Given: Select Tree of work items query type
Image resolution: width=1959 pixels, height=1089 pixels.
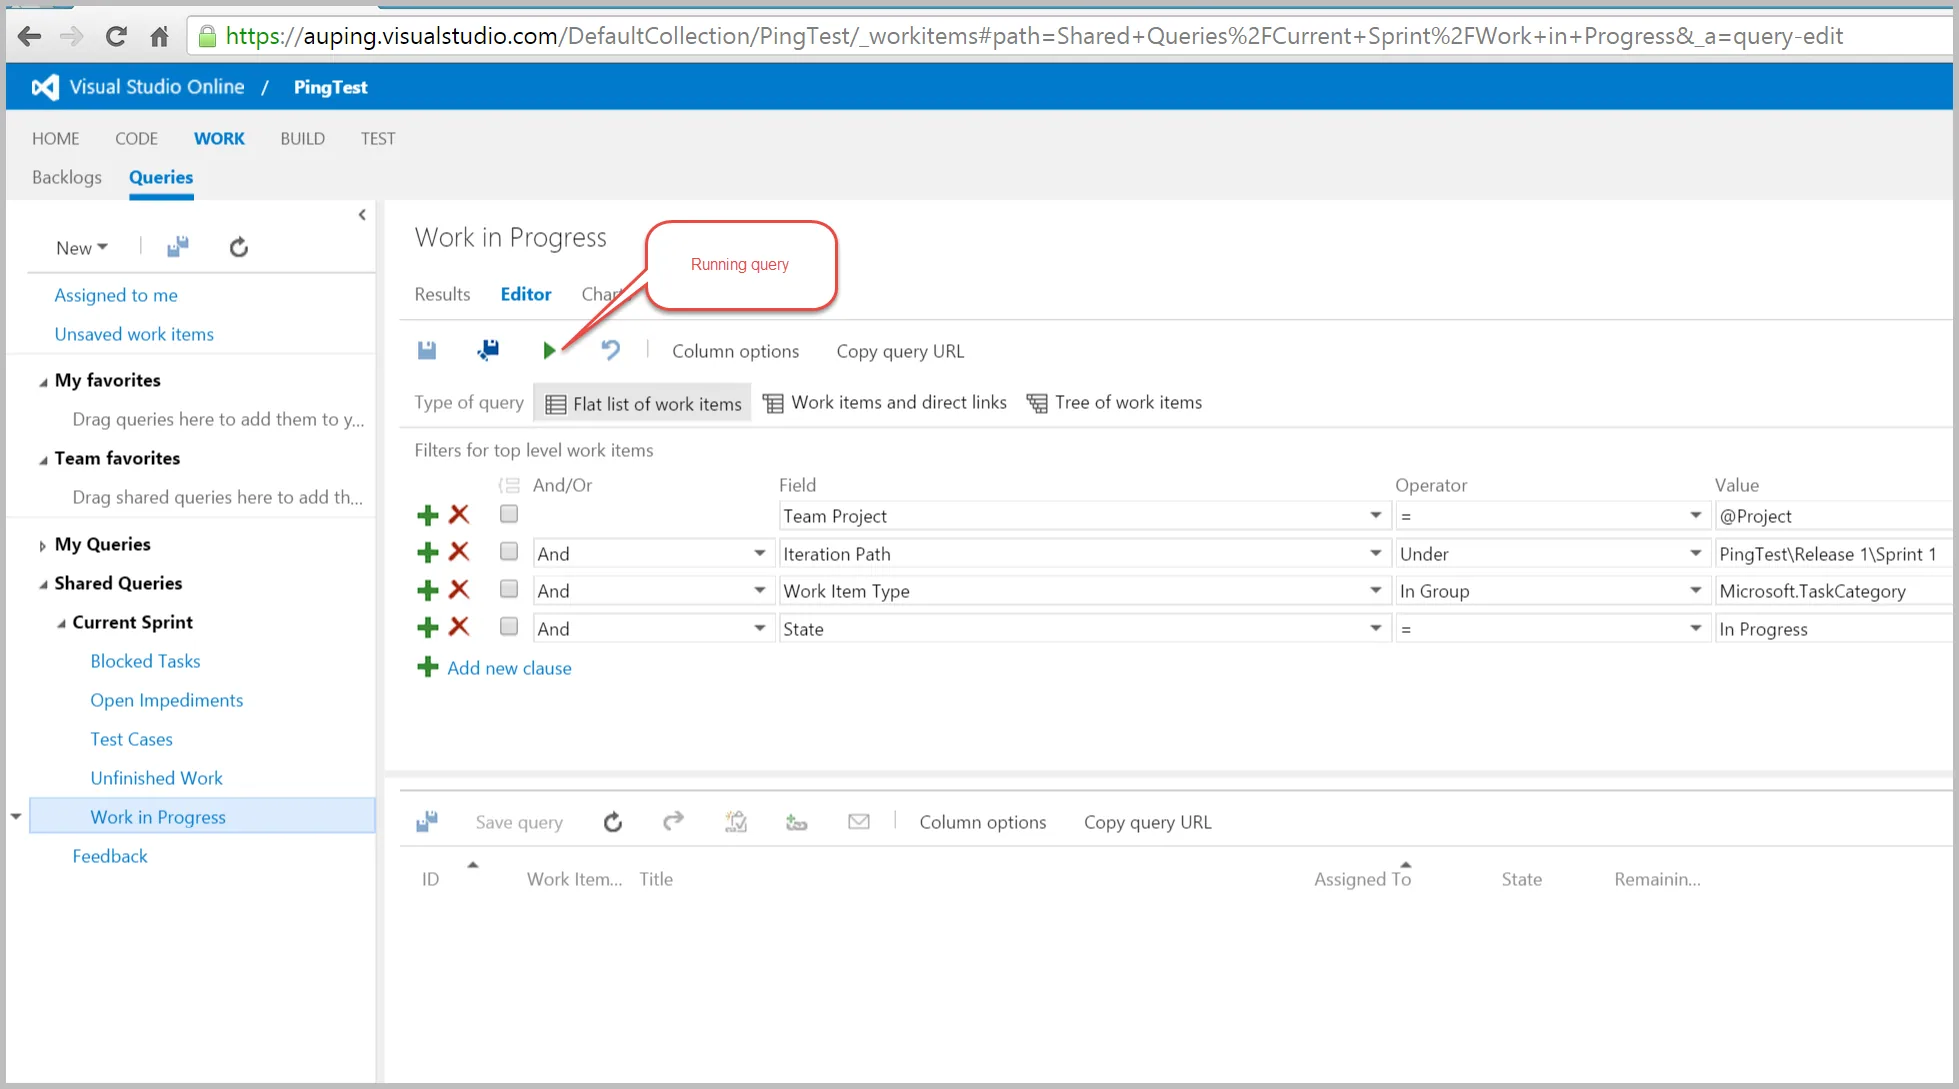Looking at the screenshot, I should [x=1115, y=403].
